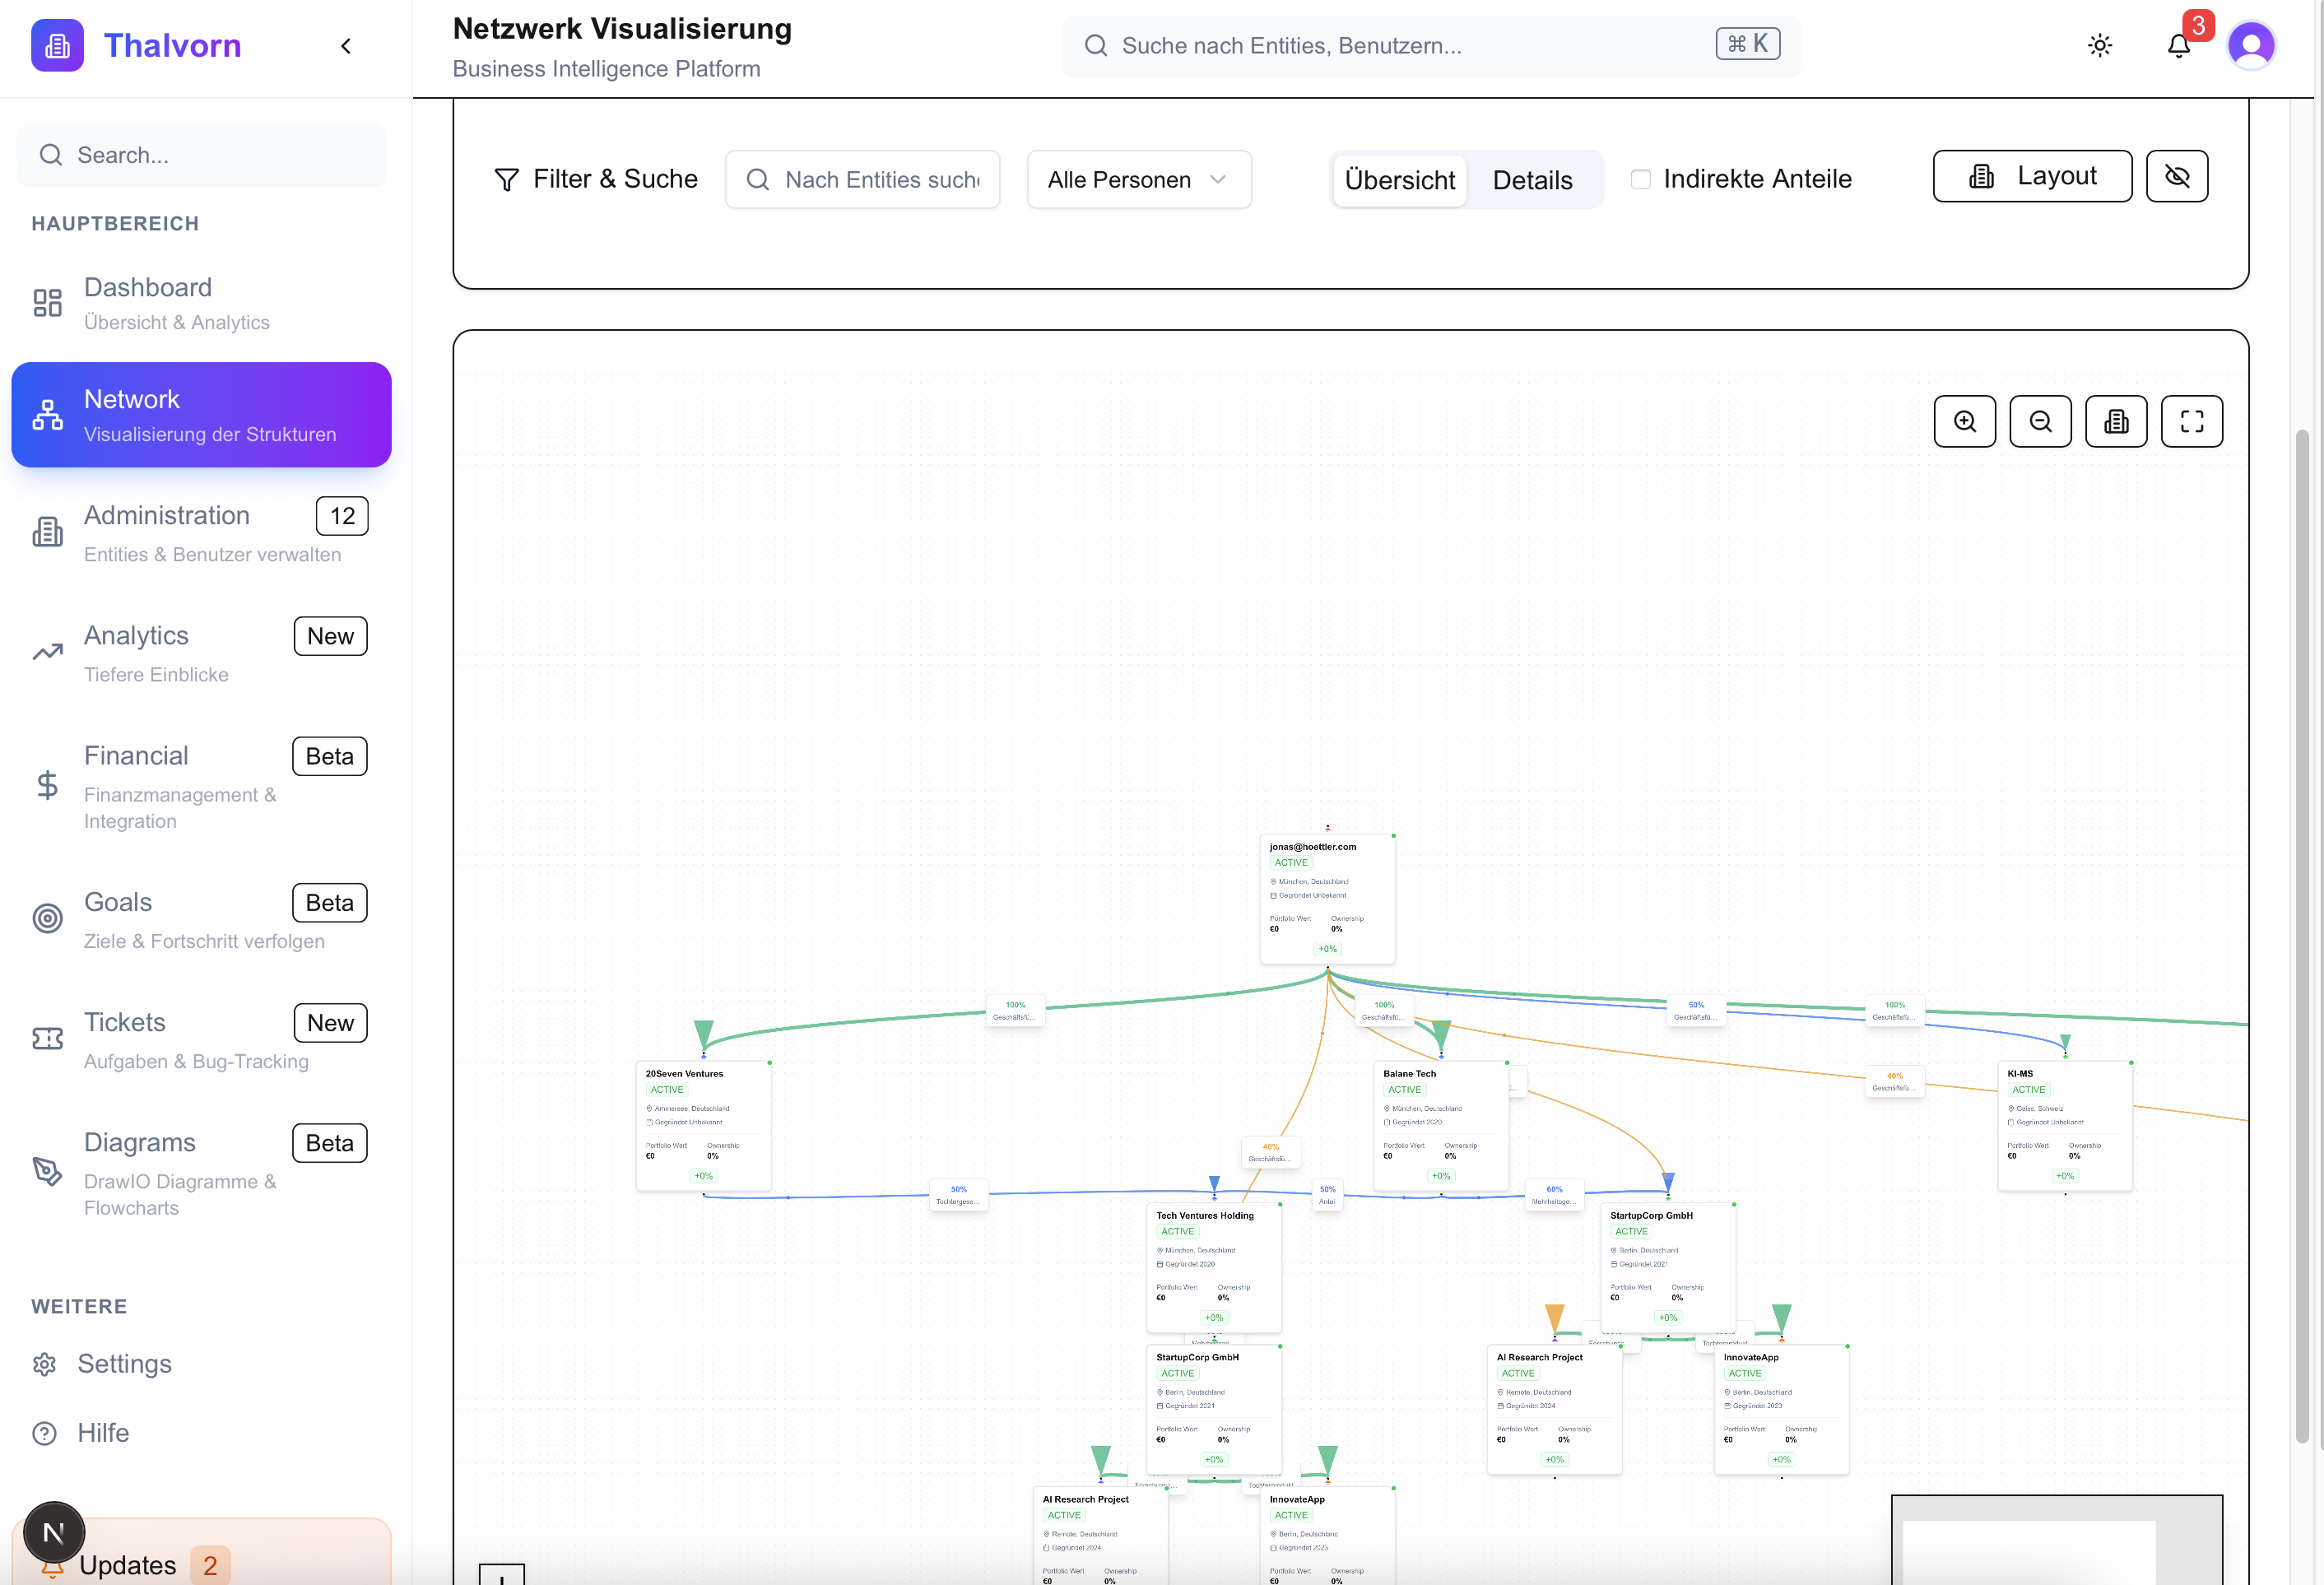This screenshot has height=1585, width=2324.
Task: Open the Layout menu
Action: pos(2032,175)
